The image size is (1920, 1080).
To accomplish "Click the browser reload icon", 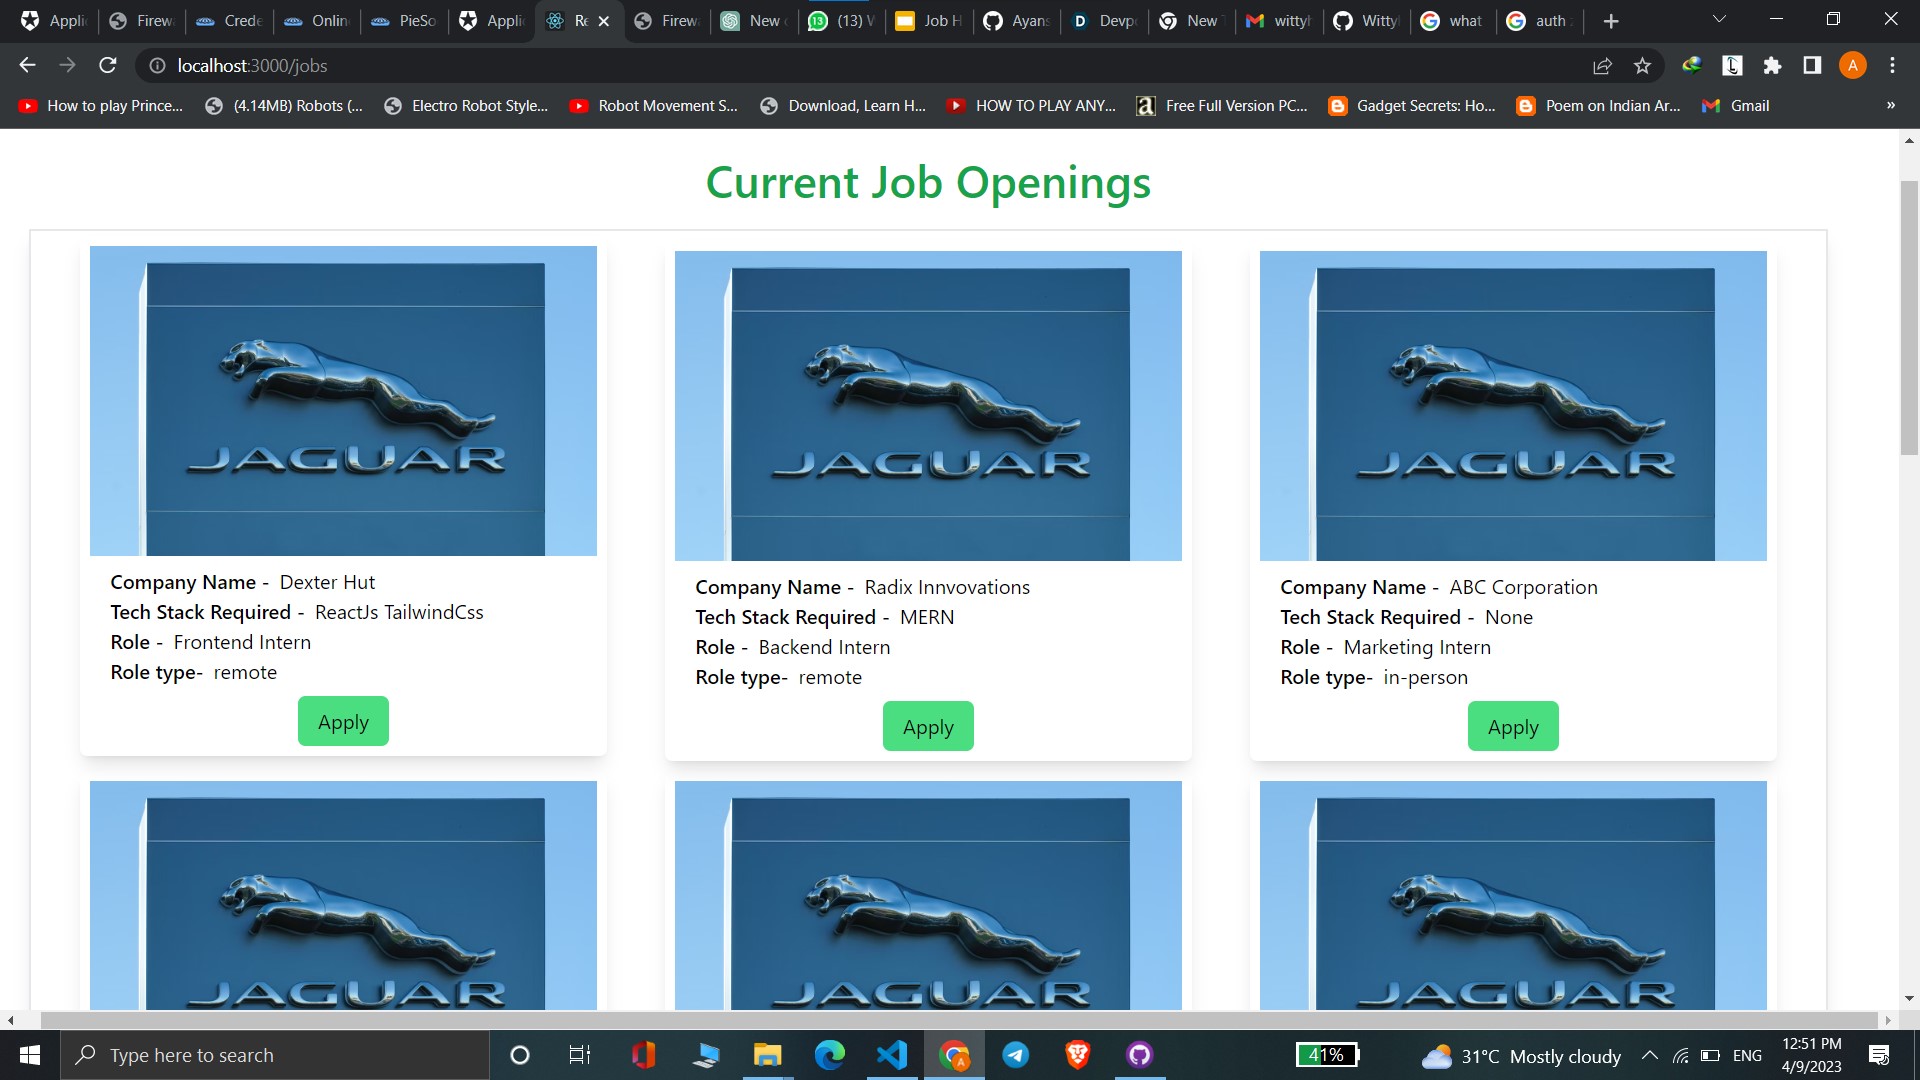I will click(x=108, y=65).
